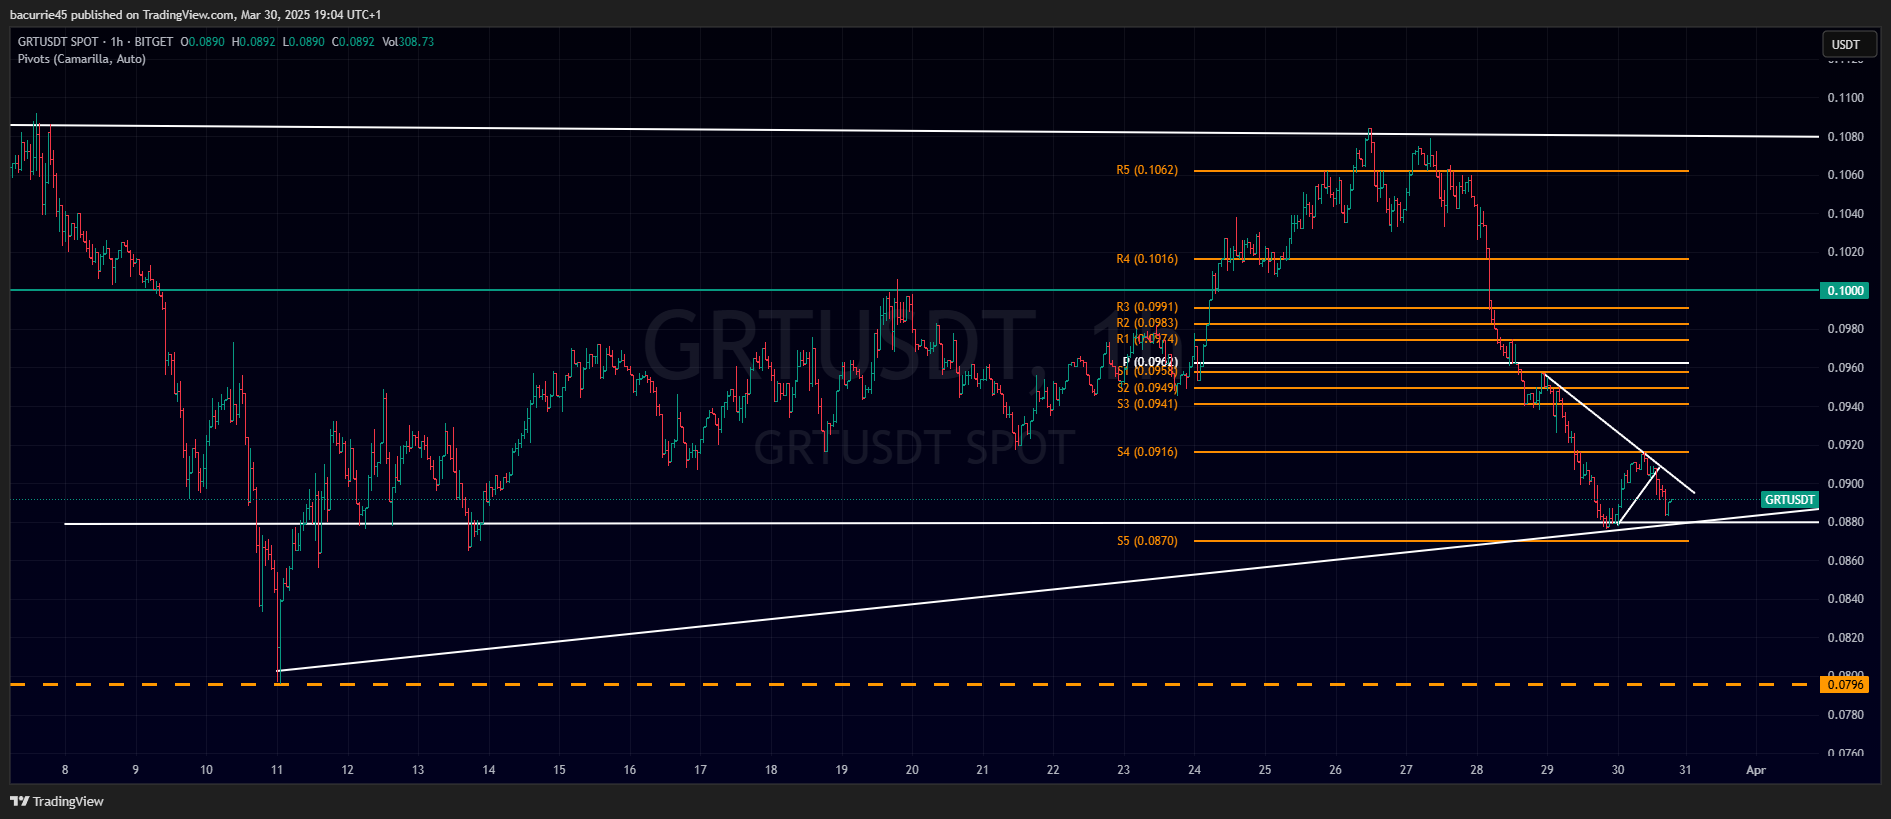
Task: Click date 11 on the time axis
Action: (x=277, y=770)
